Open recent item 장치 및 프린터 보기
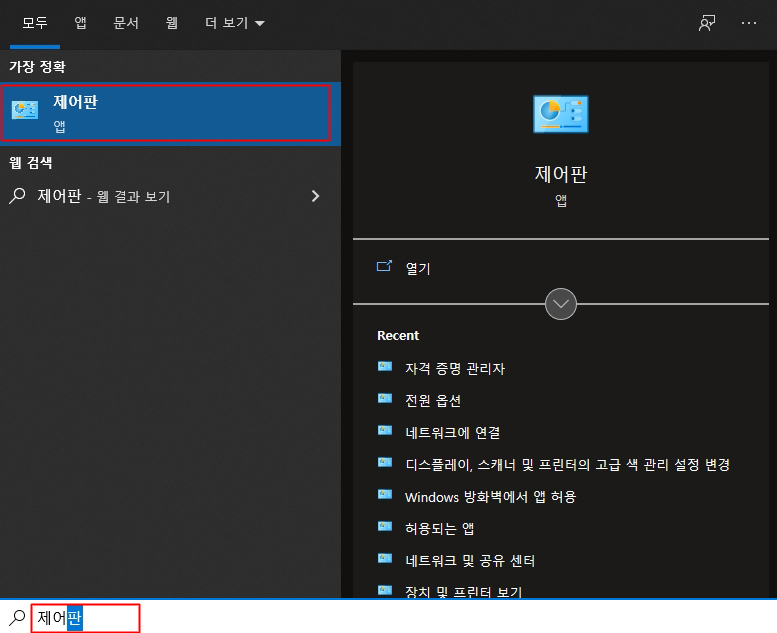777x633 pixels. pos(463,592)
